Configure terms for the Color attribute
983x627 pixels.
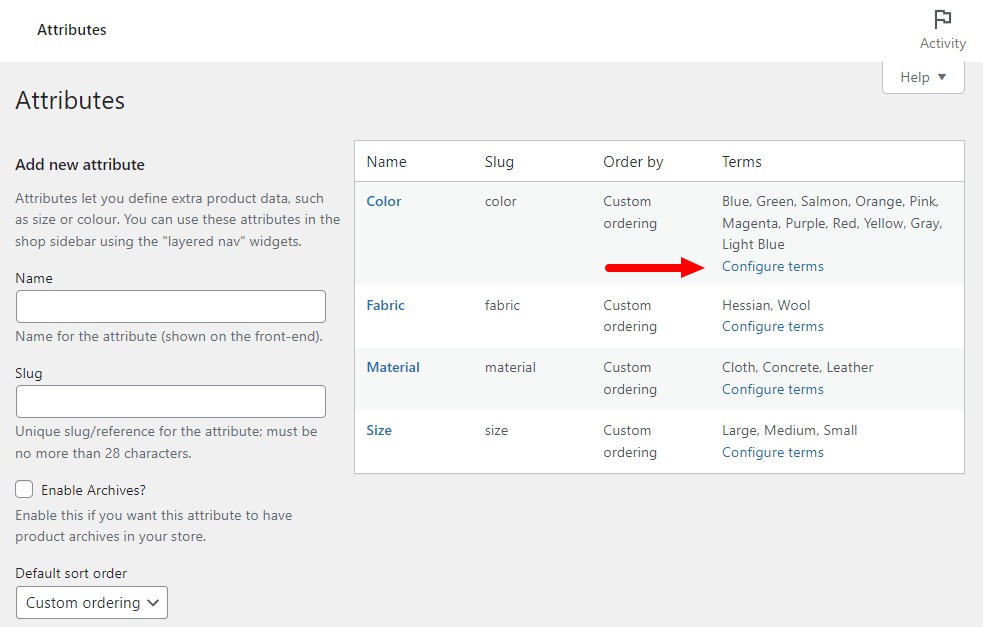(x=773, y=266)
